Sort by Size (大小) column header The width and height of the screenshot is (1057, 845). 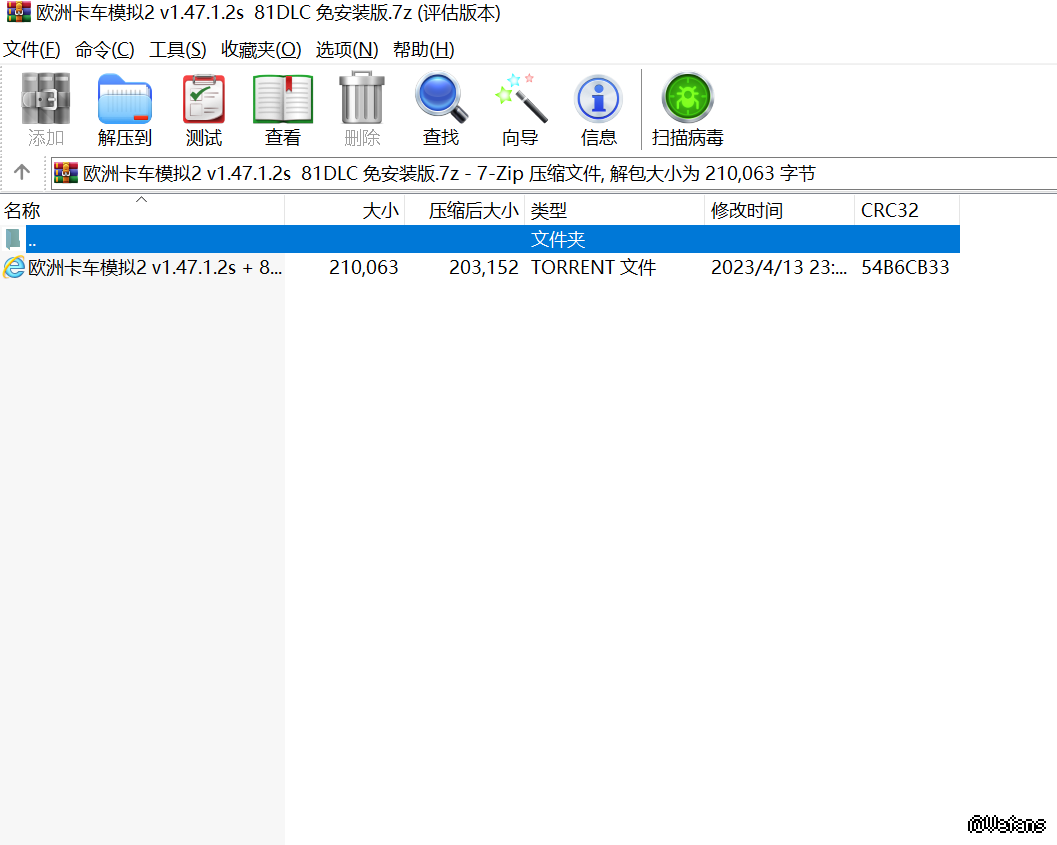click(345, 211)
